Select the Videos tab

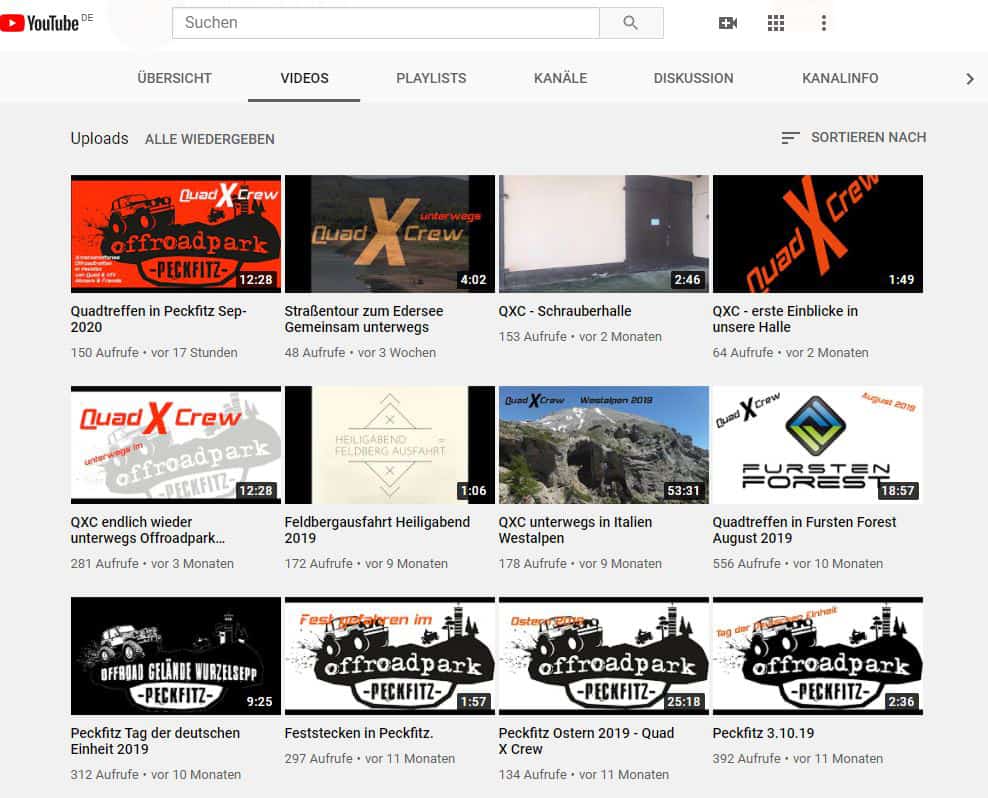(304, 78)
